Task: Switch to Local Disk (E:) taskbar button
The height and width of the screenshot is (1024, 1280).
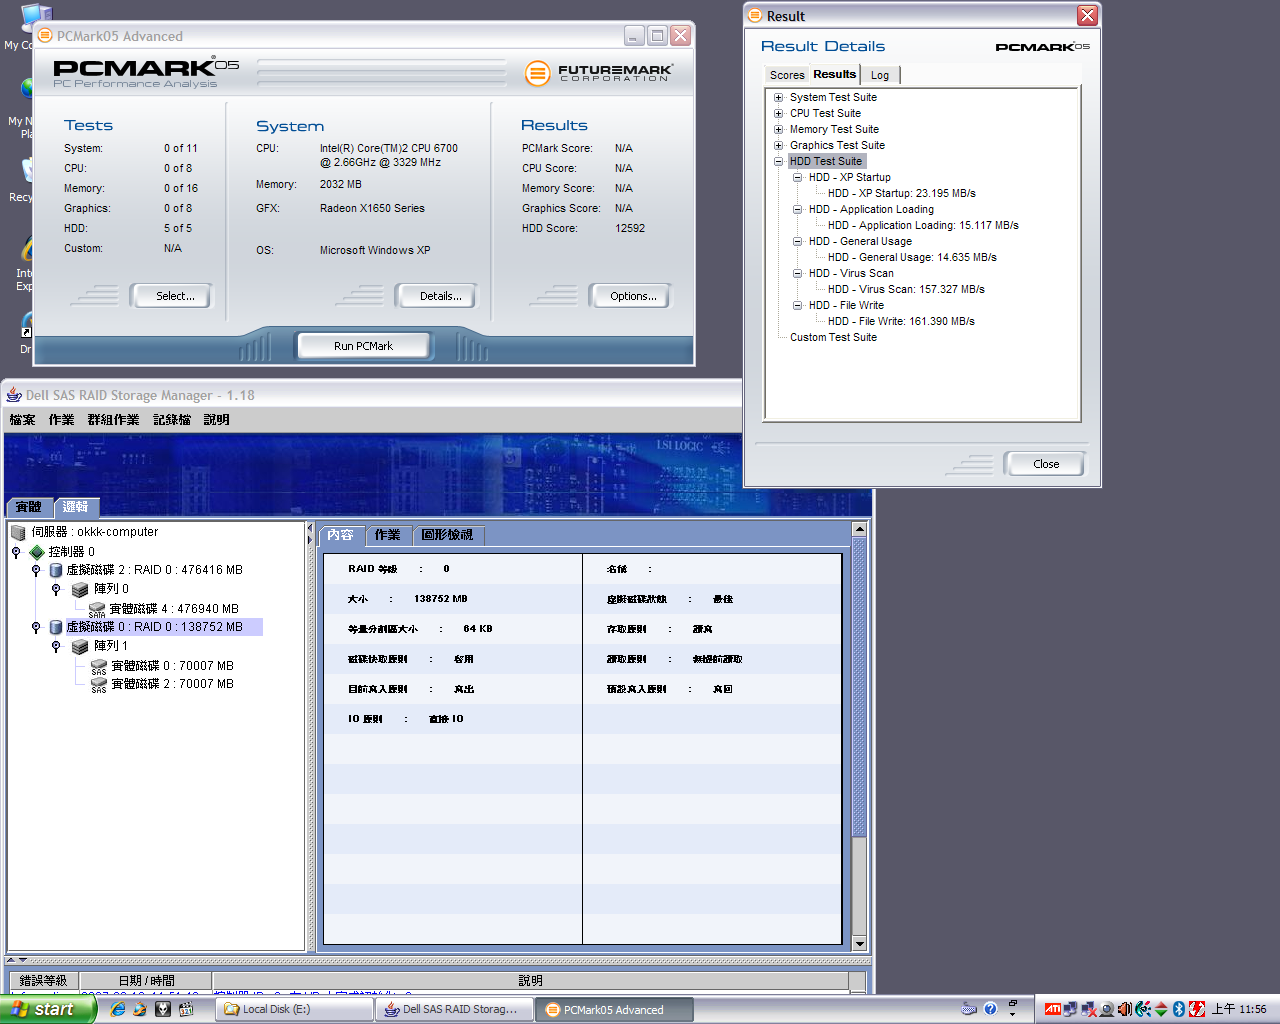Action: click(296, 1009)
